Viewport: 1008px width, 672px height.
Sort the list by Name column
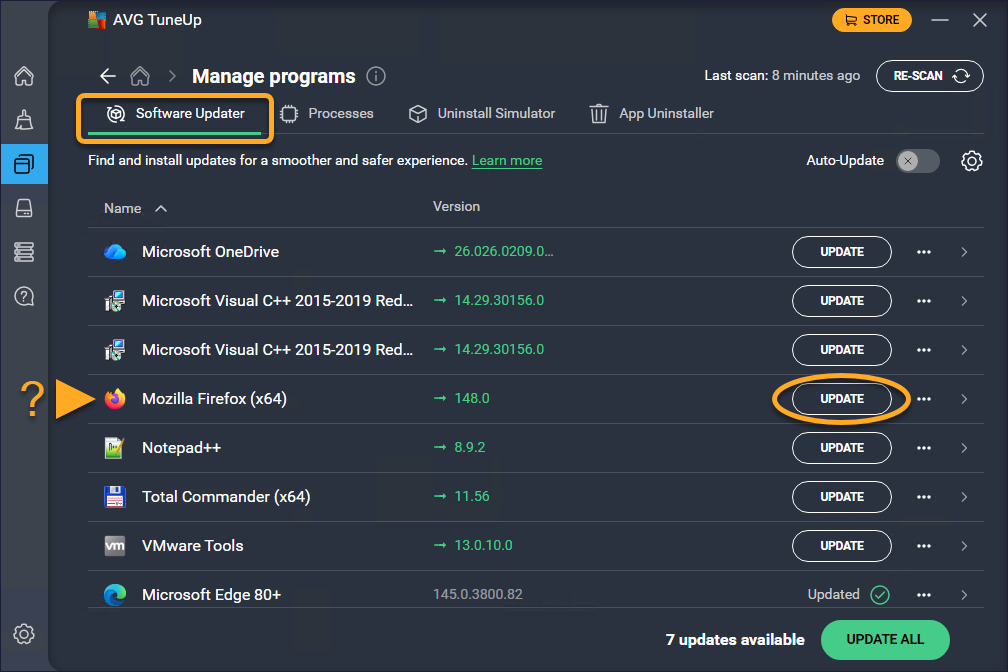tap(135, 208)
